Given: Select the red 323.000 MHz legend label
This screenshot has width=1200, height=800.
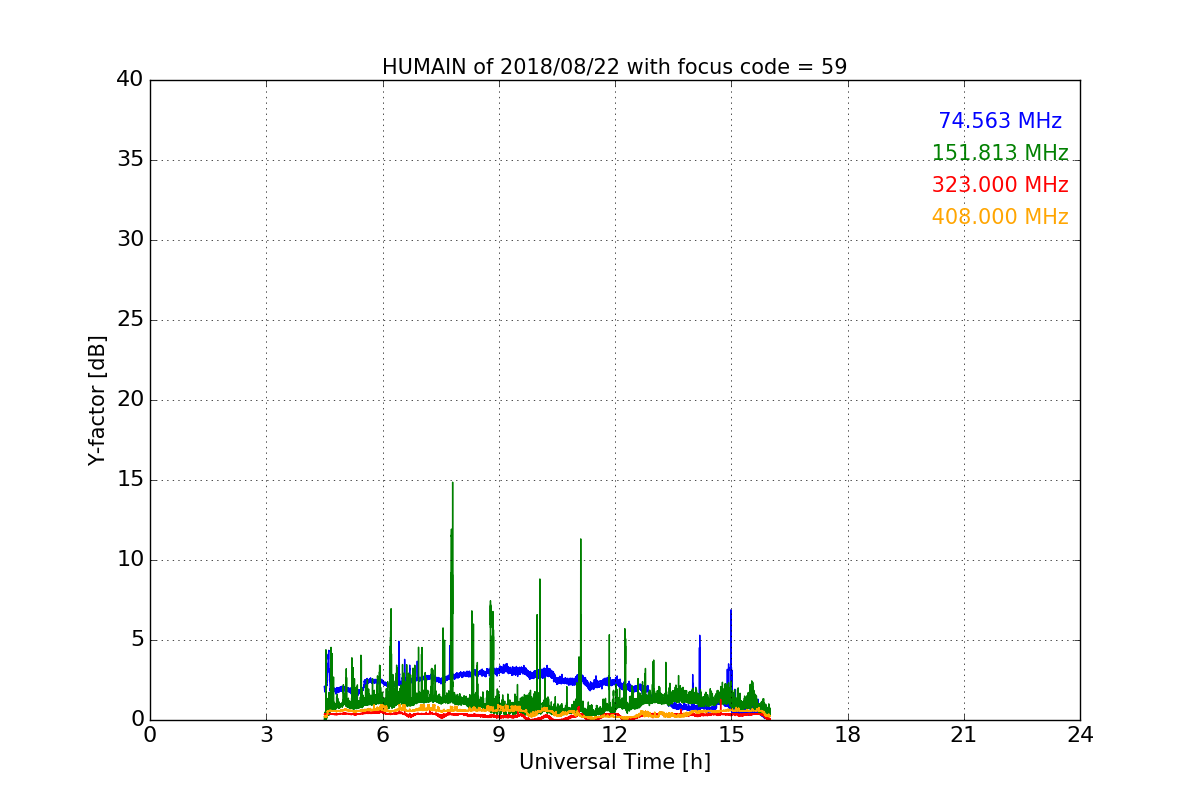Looking at the screenshot, I should coord(1000,185).
